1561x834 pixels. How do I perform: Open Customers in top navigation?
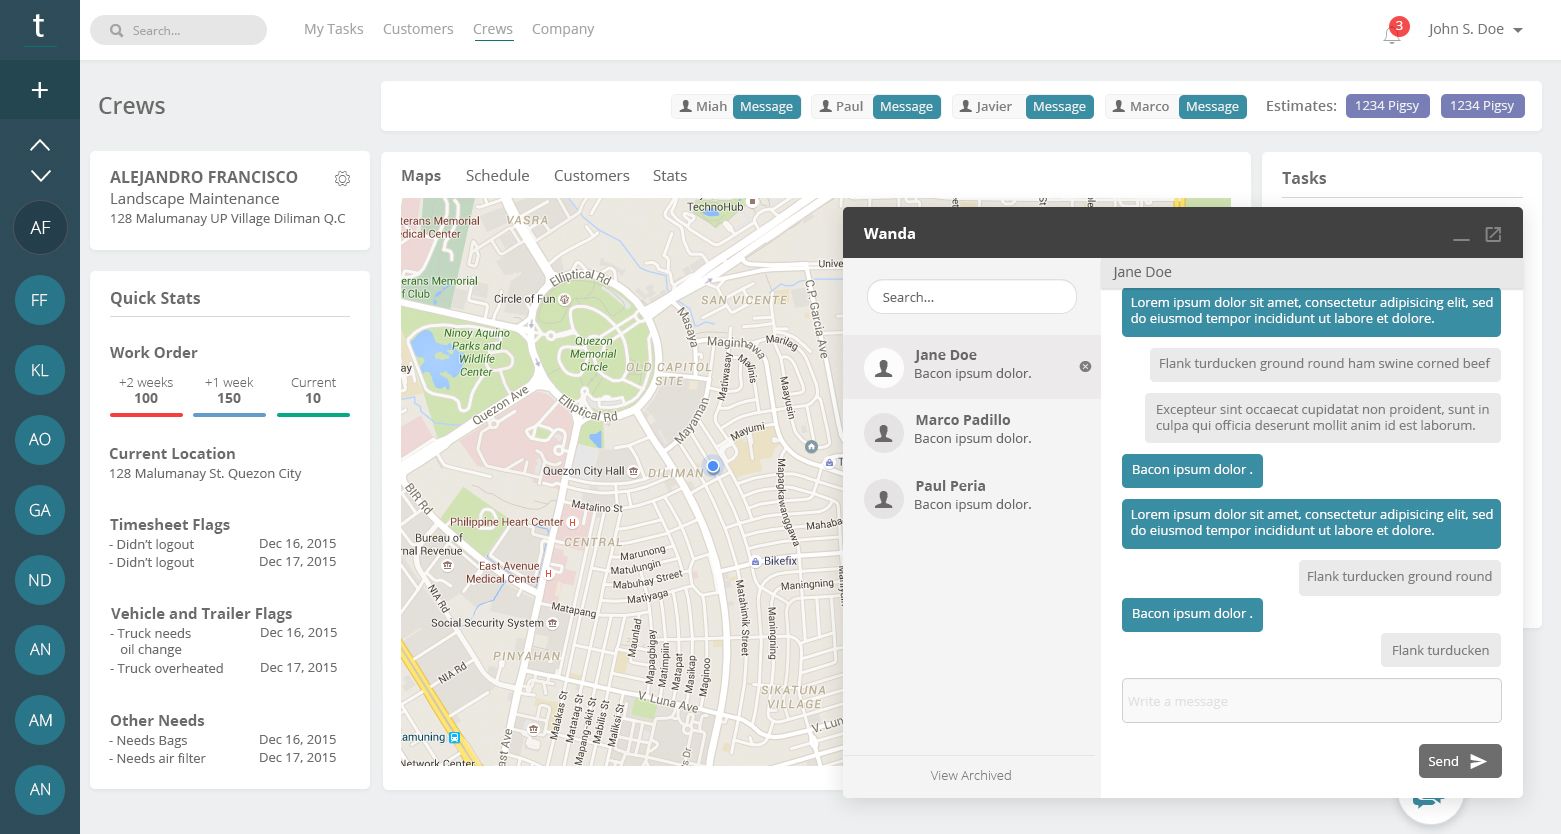tap(418, 29)
